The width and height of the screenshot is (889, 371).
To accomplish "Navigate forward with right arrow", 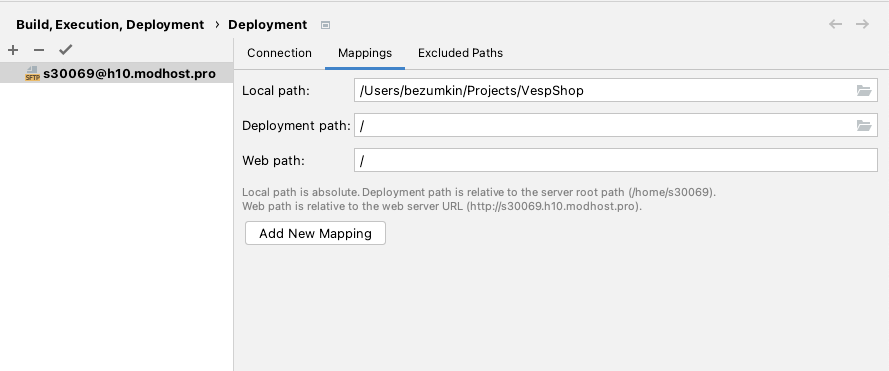I will [862, 24].
